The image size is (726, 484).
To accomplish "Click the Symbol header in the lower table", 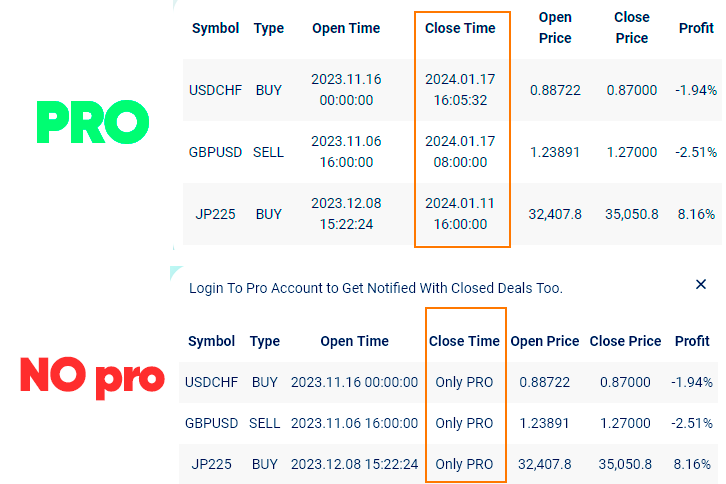I will (211, 341).
